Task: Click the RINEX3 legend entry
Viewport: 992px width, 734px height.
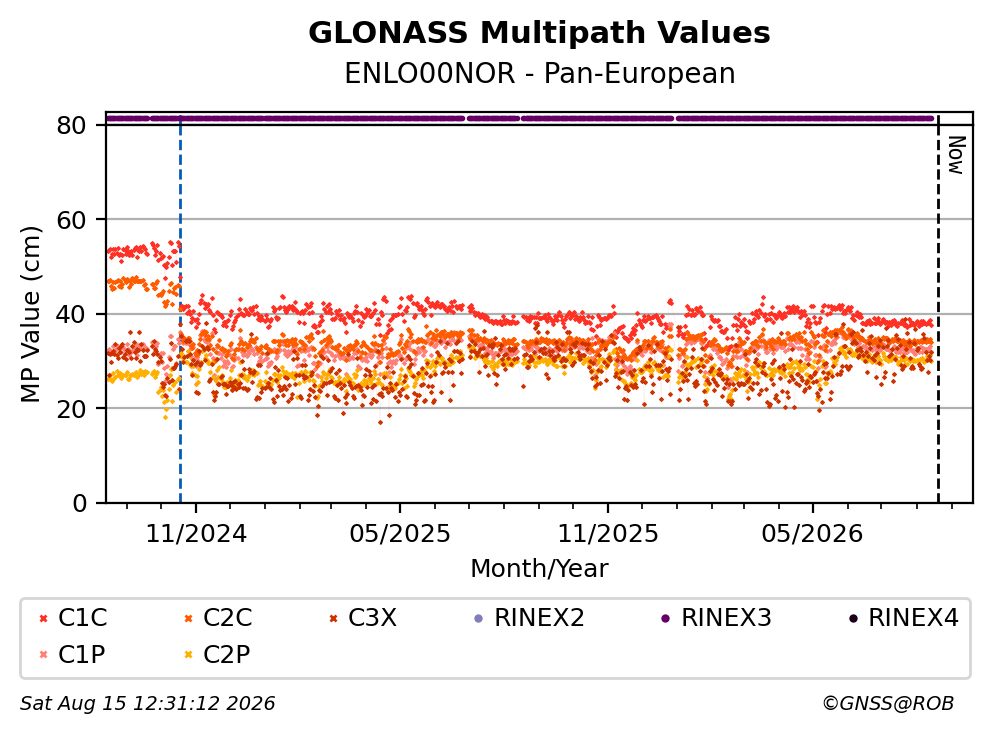Action: point(716,618)
